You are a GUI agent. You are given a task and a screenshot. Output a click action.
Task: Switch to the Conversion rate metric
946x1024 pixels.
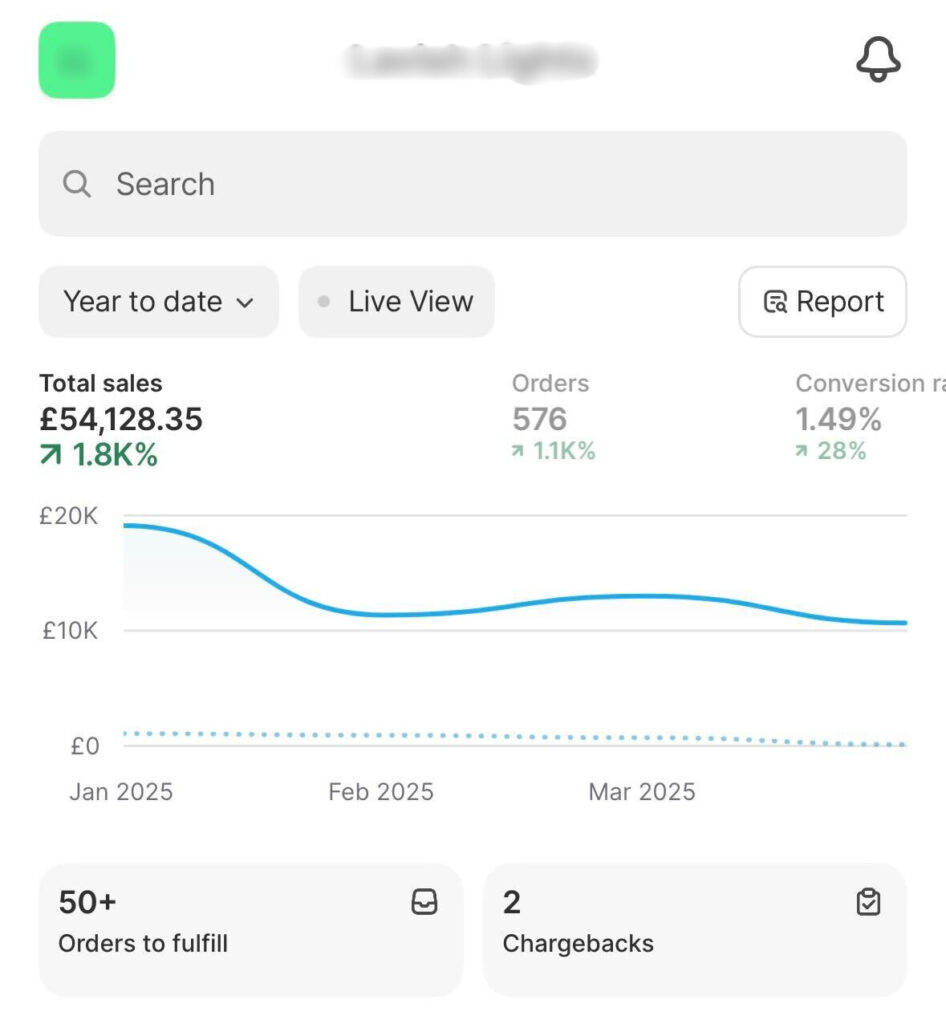860,418
